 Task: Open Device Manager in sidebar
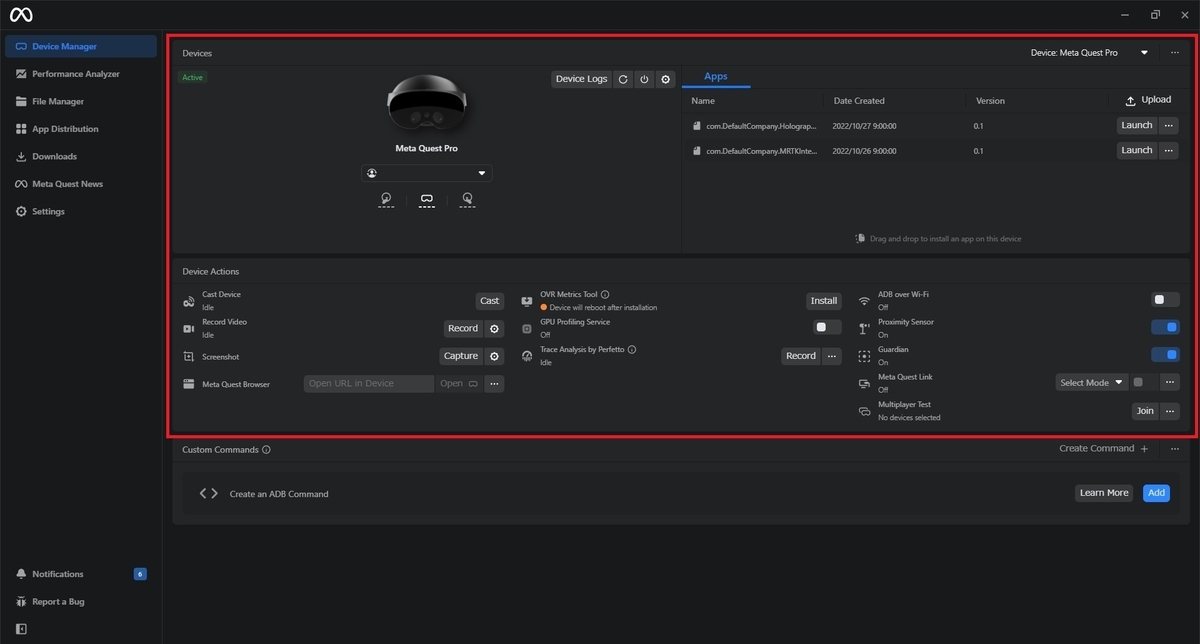pos(81,46)
